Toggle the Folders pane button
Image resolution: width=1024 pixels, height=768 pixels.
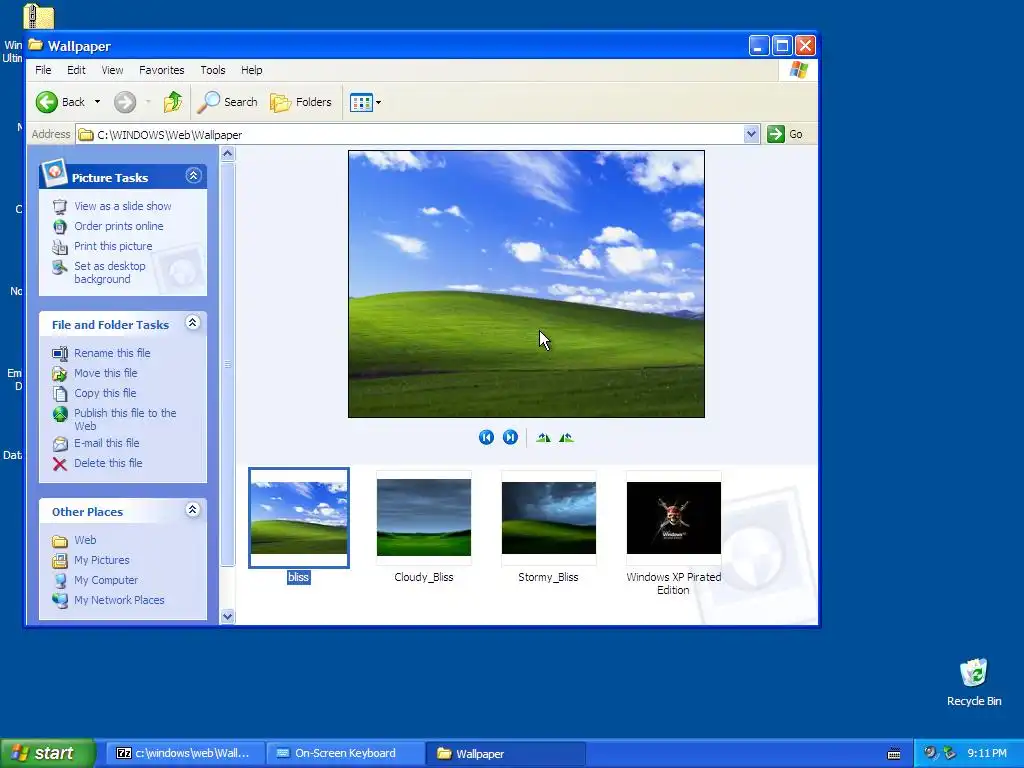point(301,102)
